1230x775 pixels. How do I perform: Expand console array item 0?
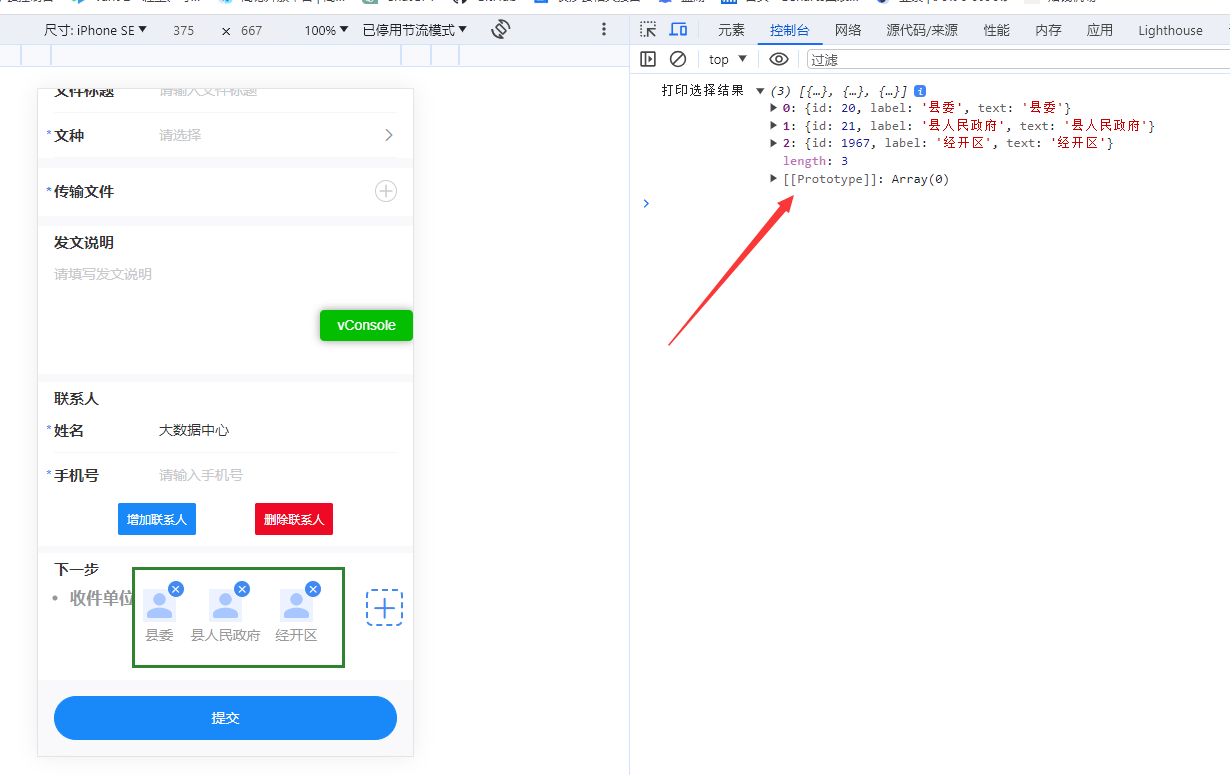click(773, 107)
